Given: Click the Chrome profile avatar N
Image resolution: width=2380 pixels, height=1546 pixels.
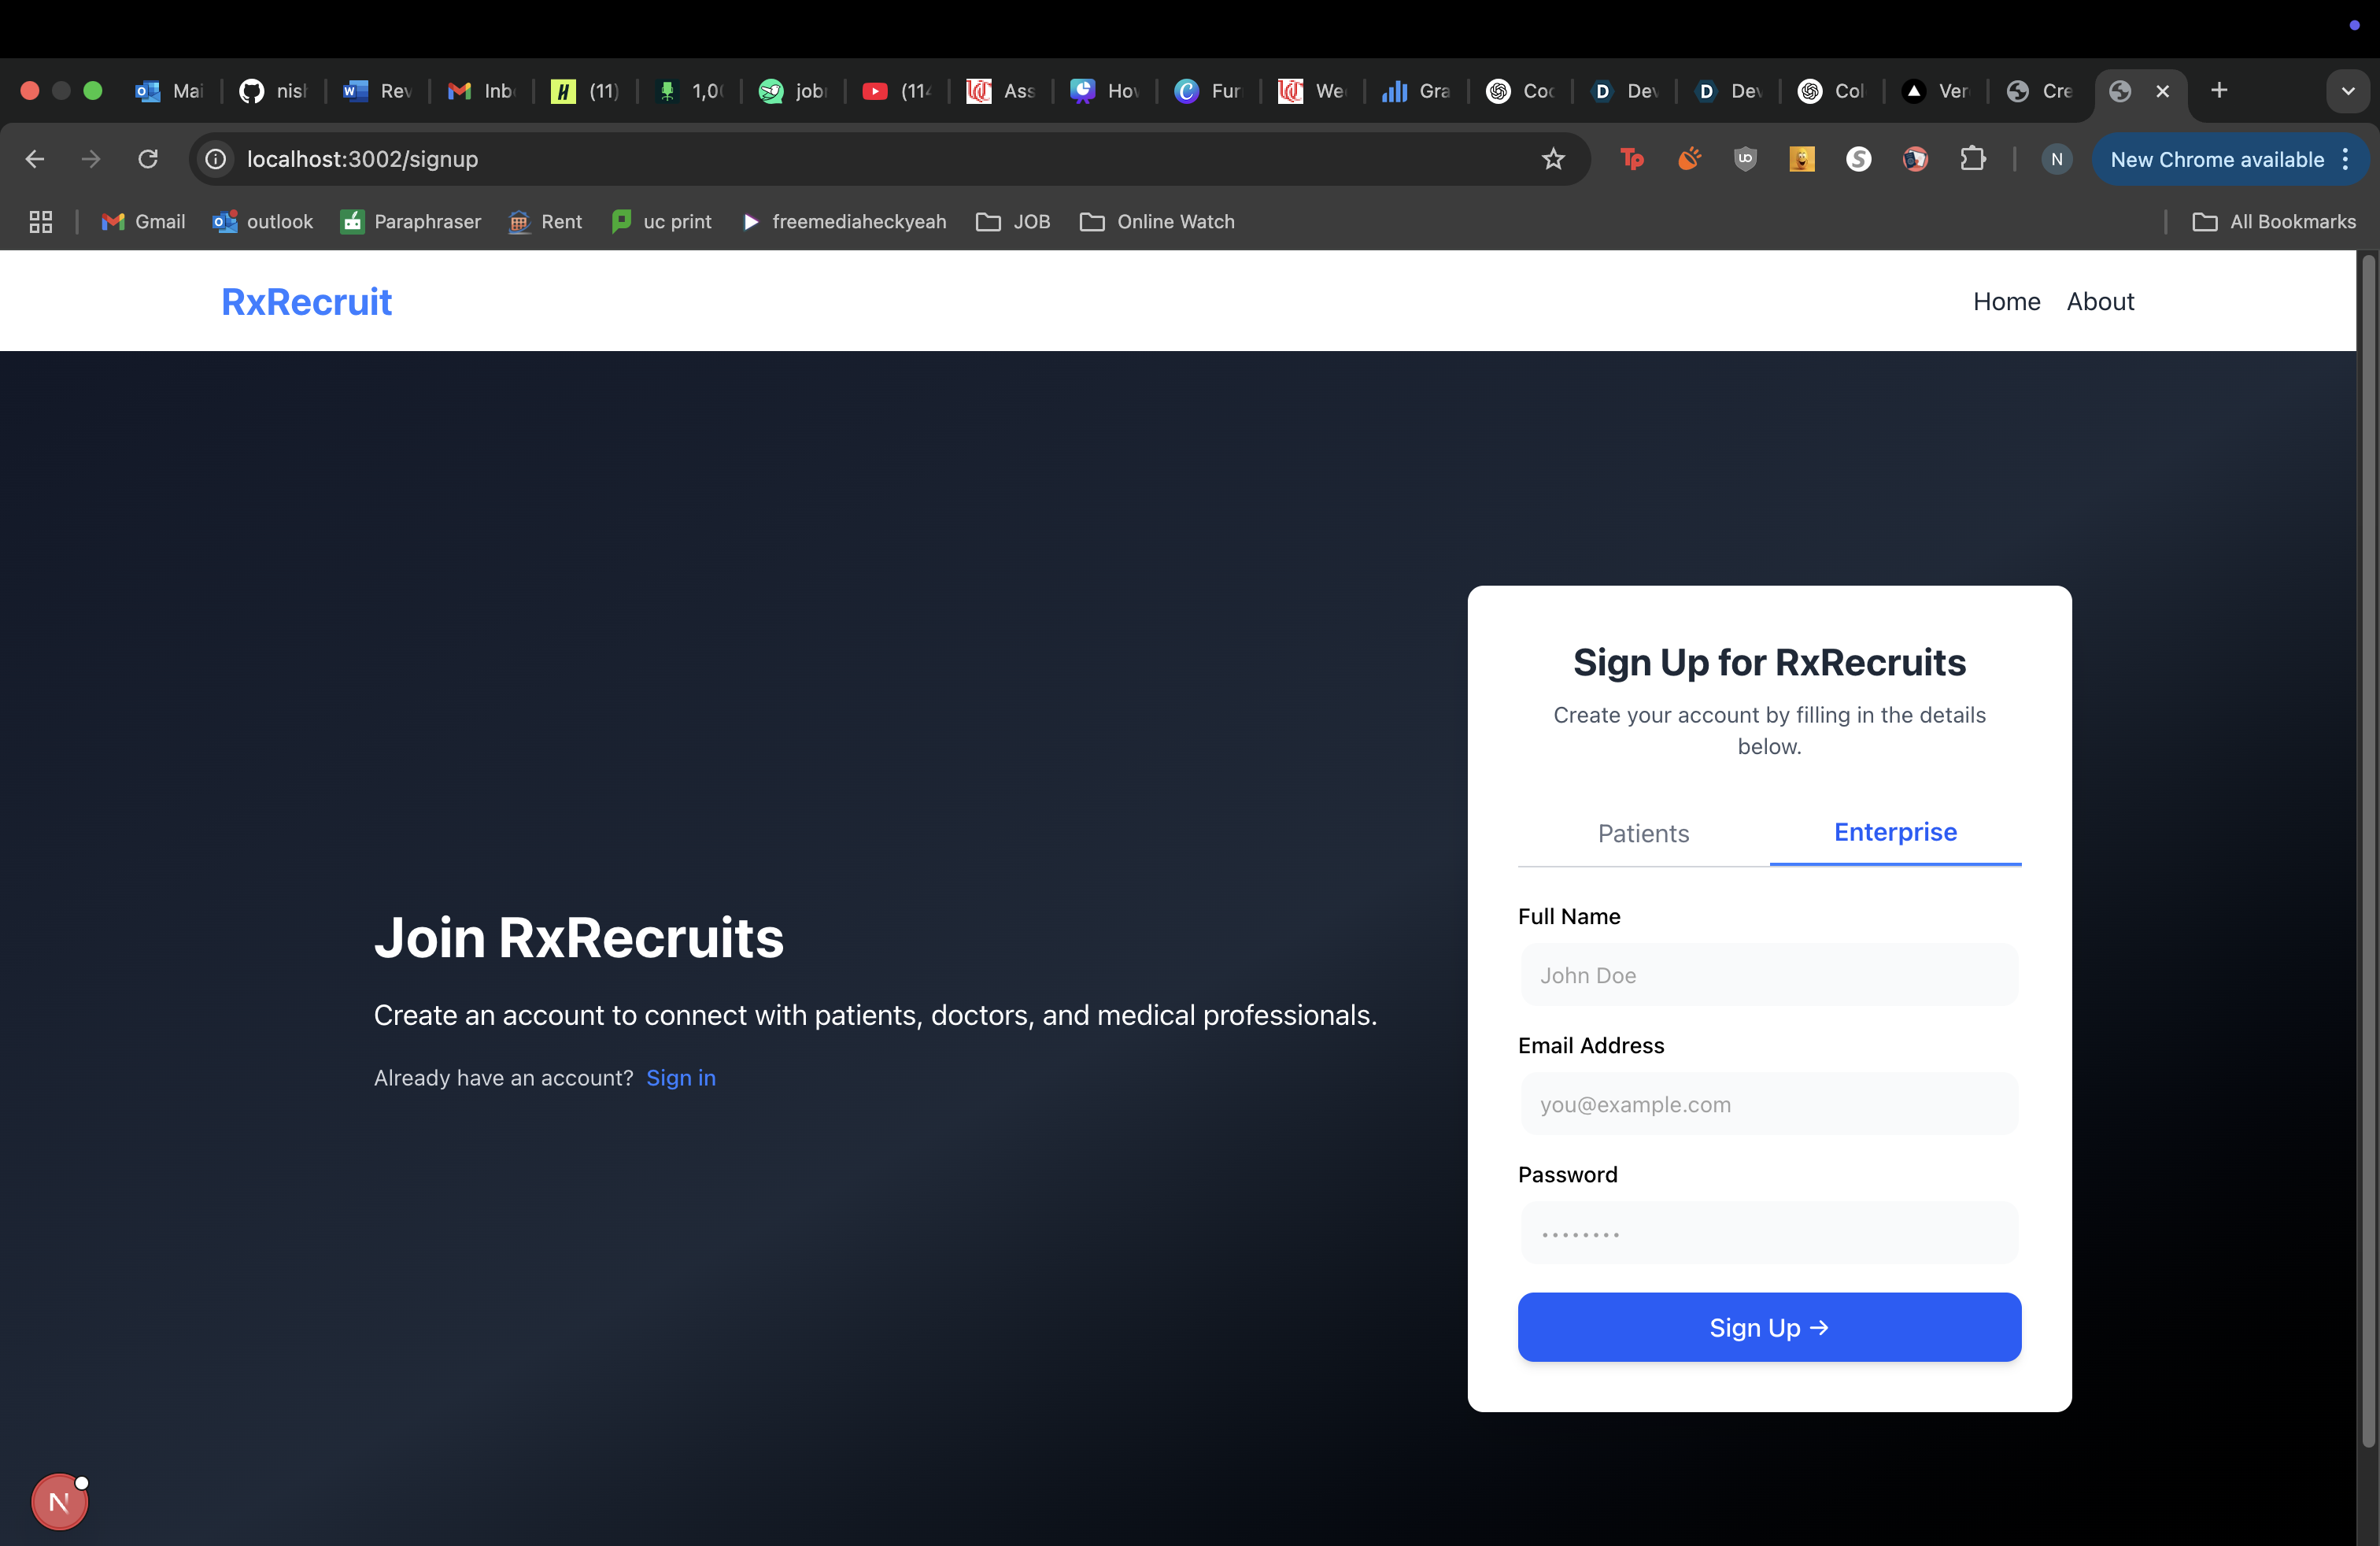Looking at the screenshot, I should point(2056,159).
